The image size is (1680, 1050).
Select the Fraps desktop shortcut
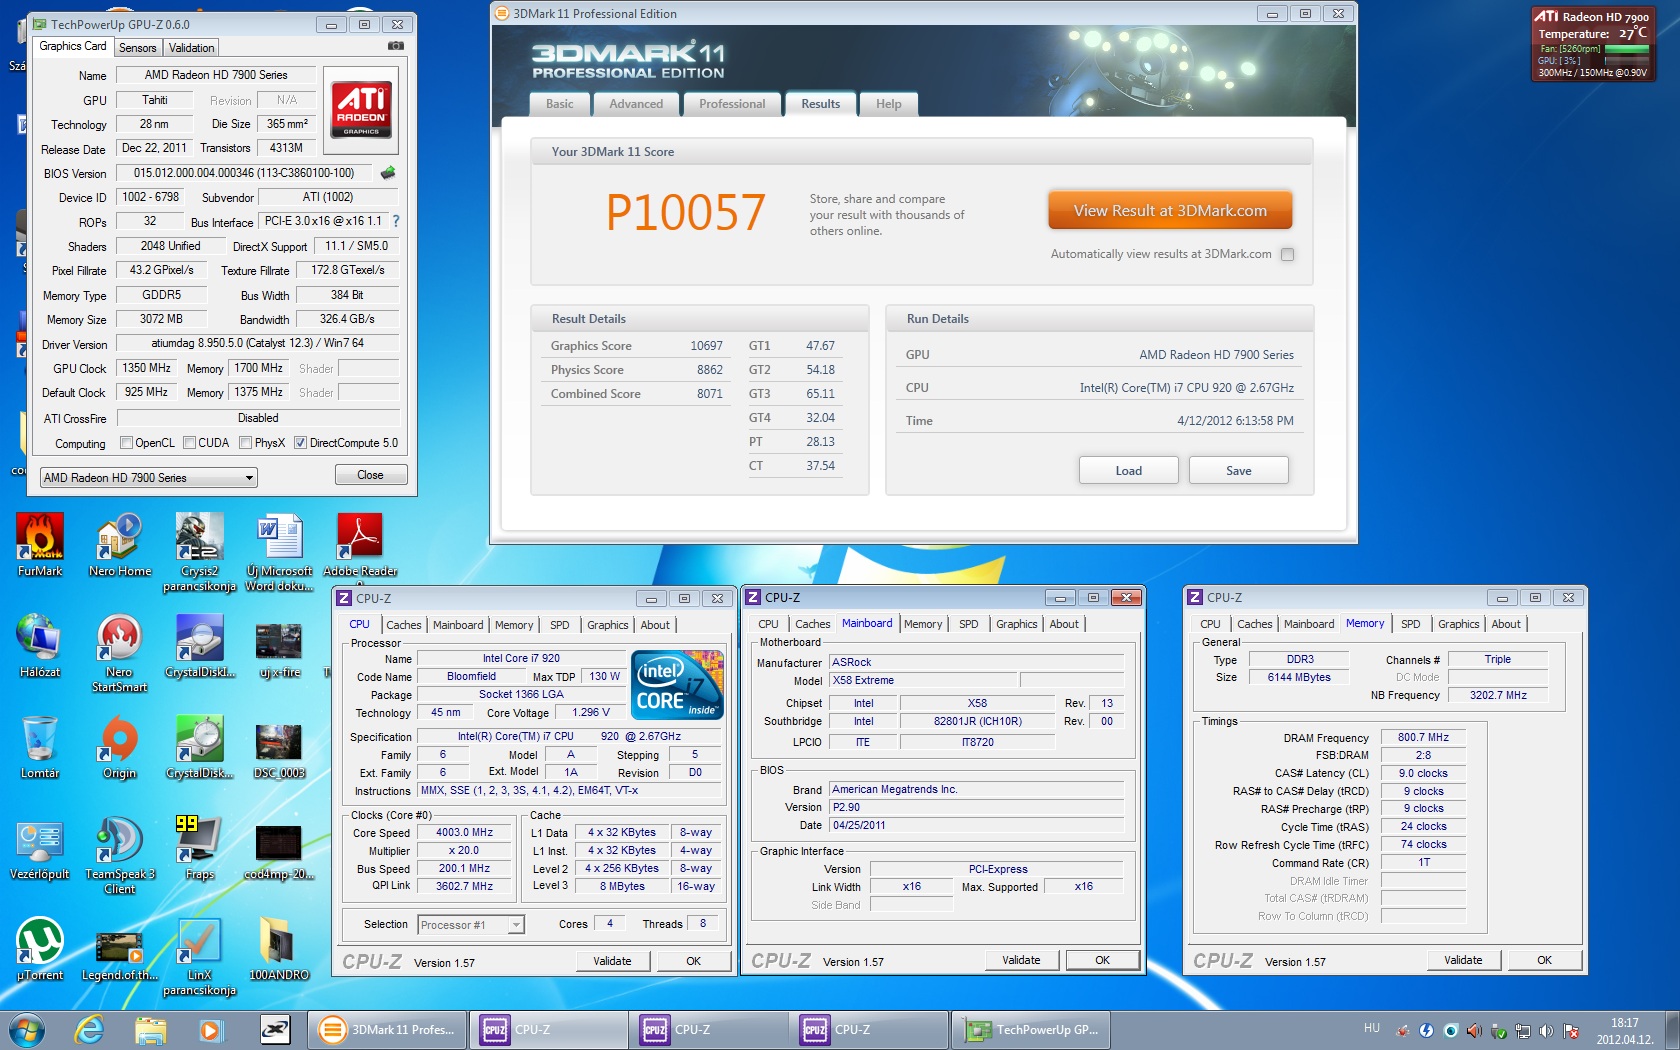(199, 848)
